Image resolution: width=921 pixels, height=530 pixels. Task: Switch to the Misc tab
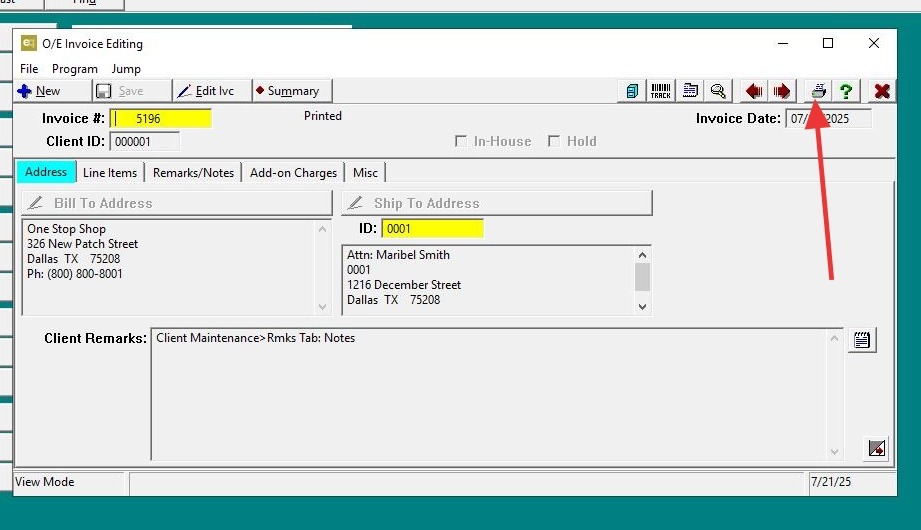365,173
